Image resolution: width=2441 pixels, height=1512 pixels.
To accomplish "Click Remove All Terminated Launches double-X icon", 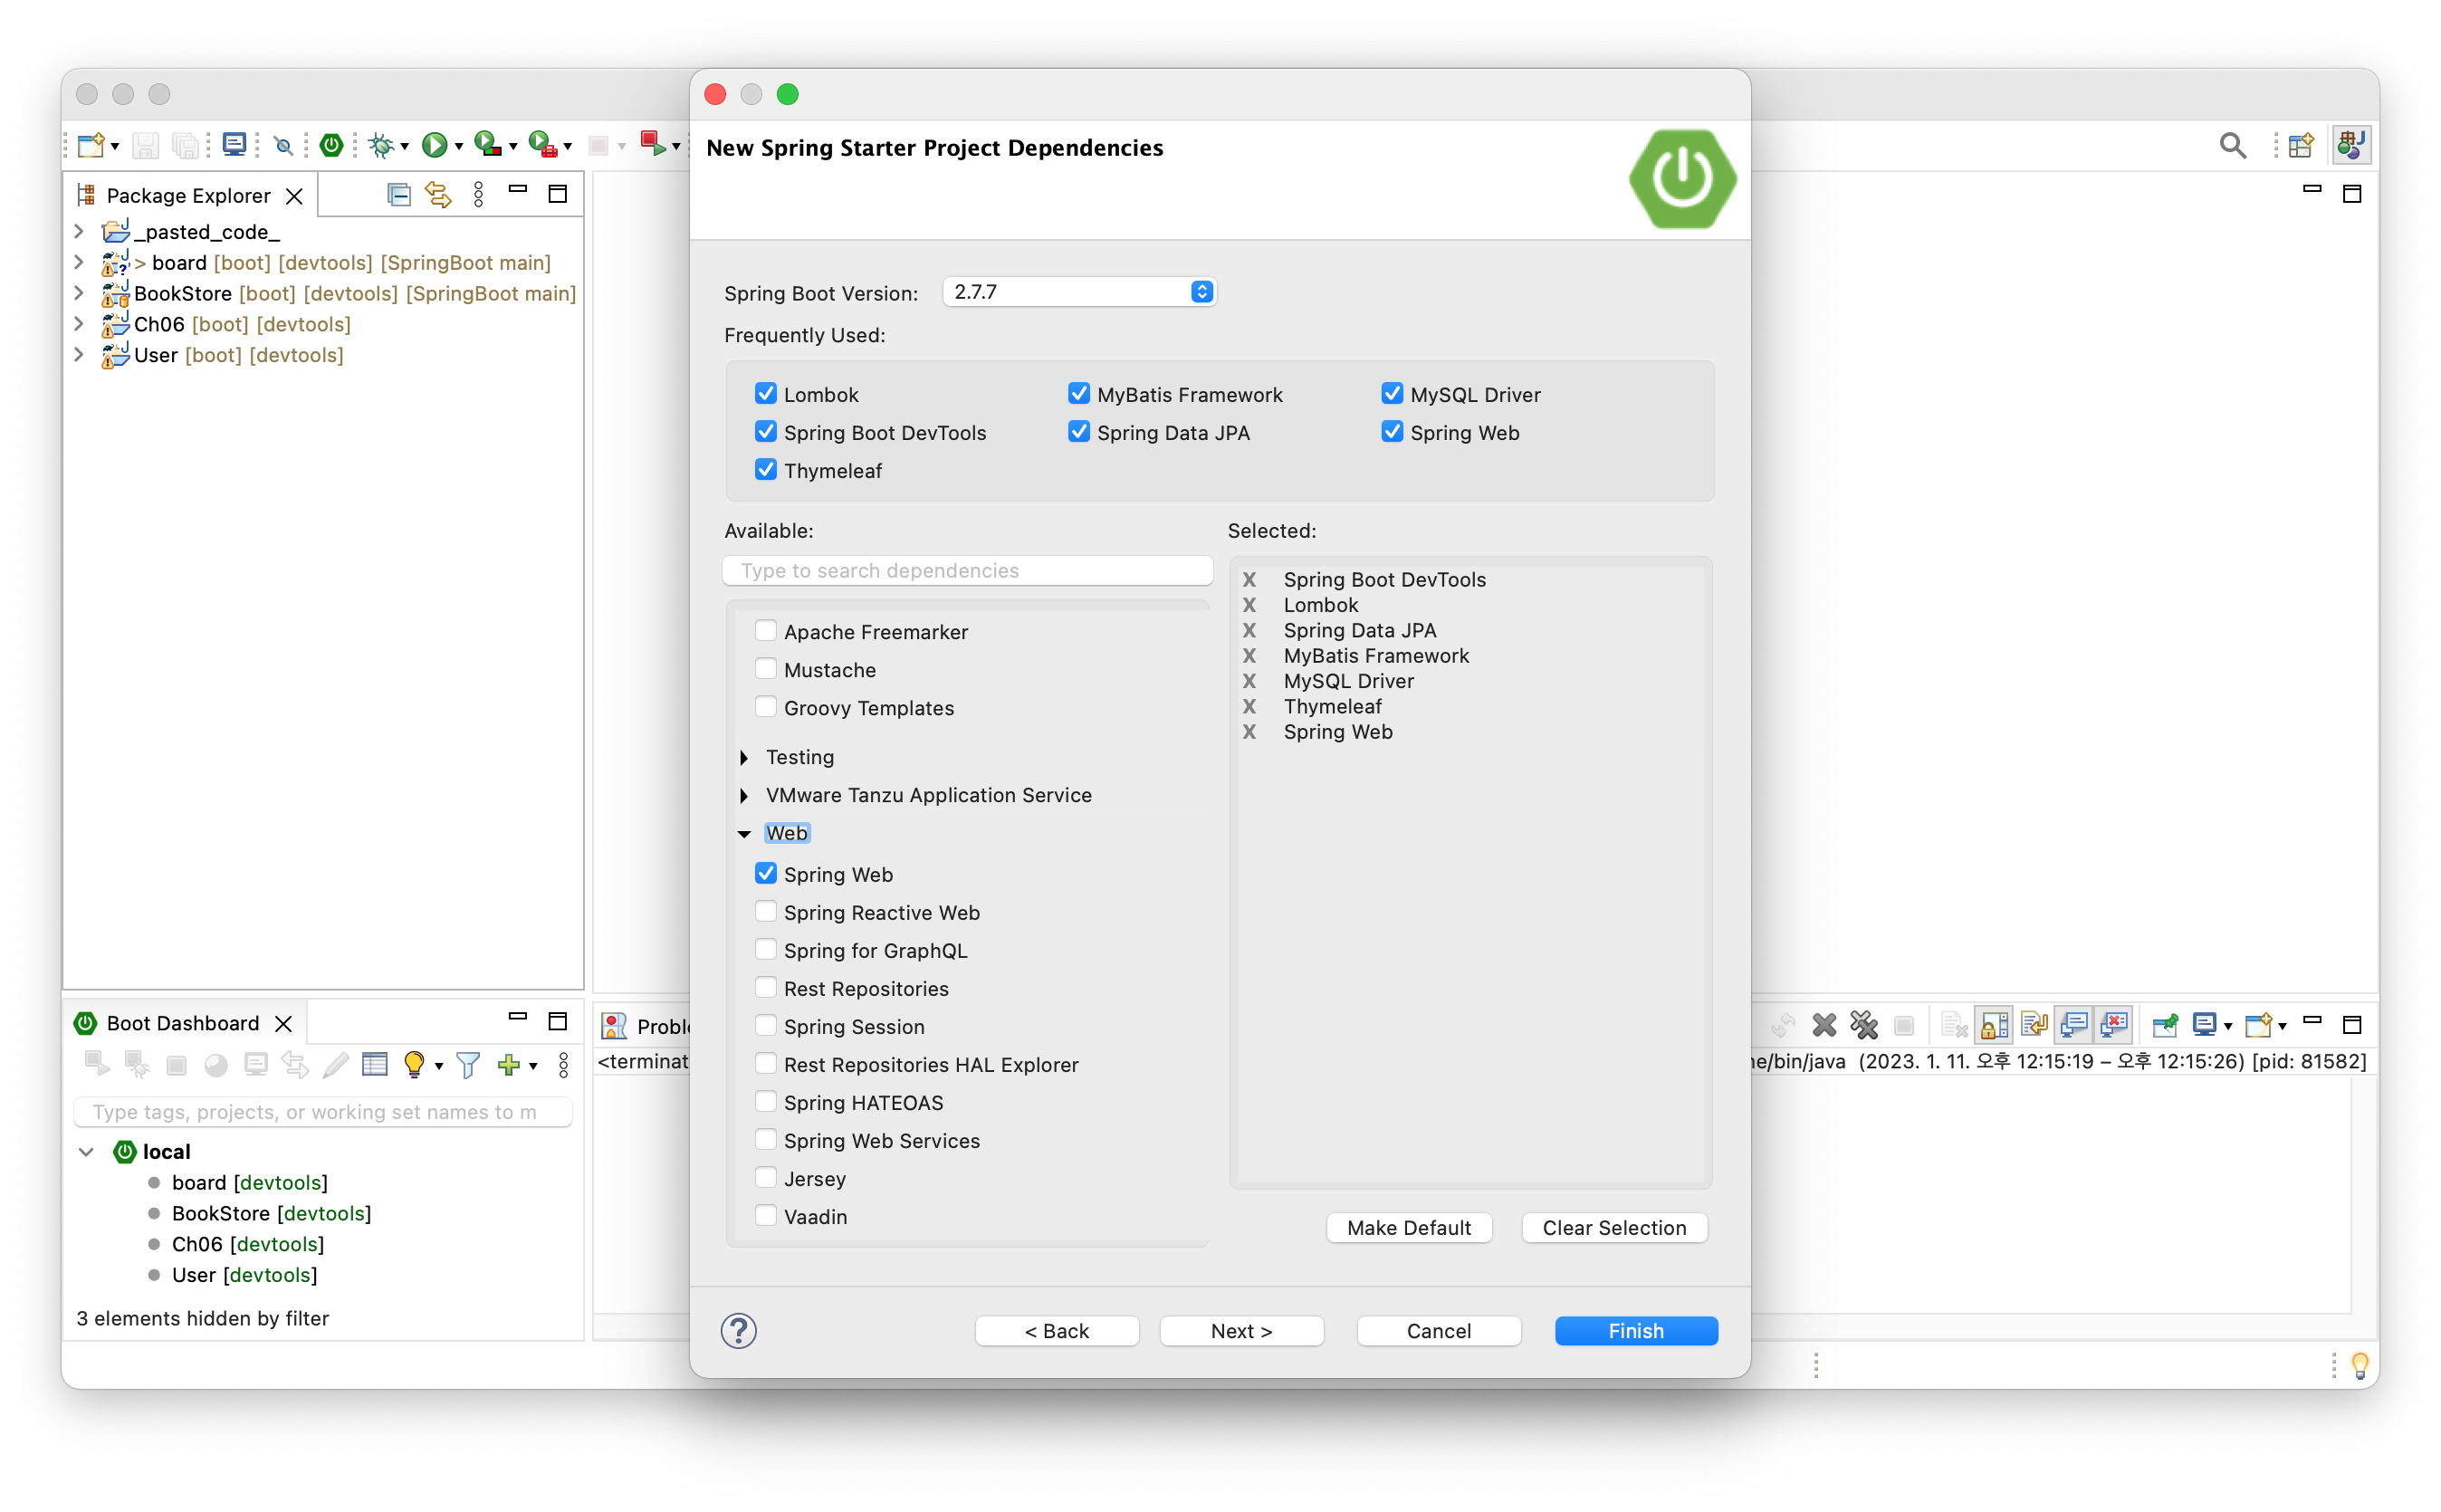I will click(1863, 1025).
